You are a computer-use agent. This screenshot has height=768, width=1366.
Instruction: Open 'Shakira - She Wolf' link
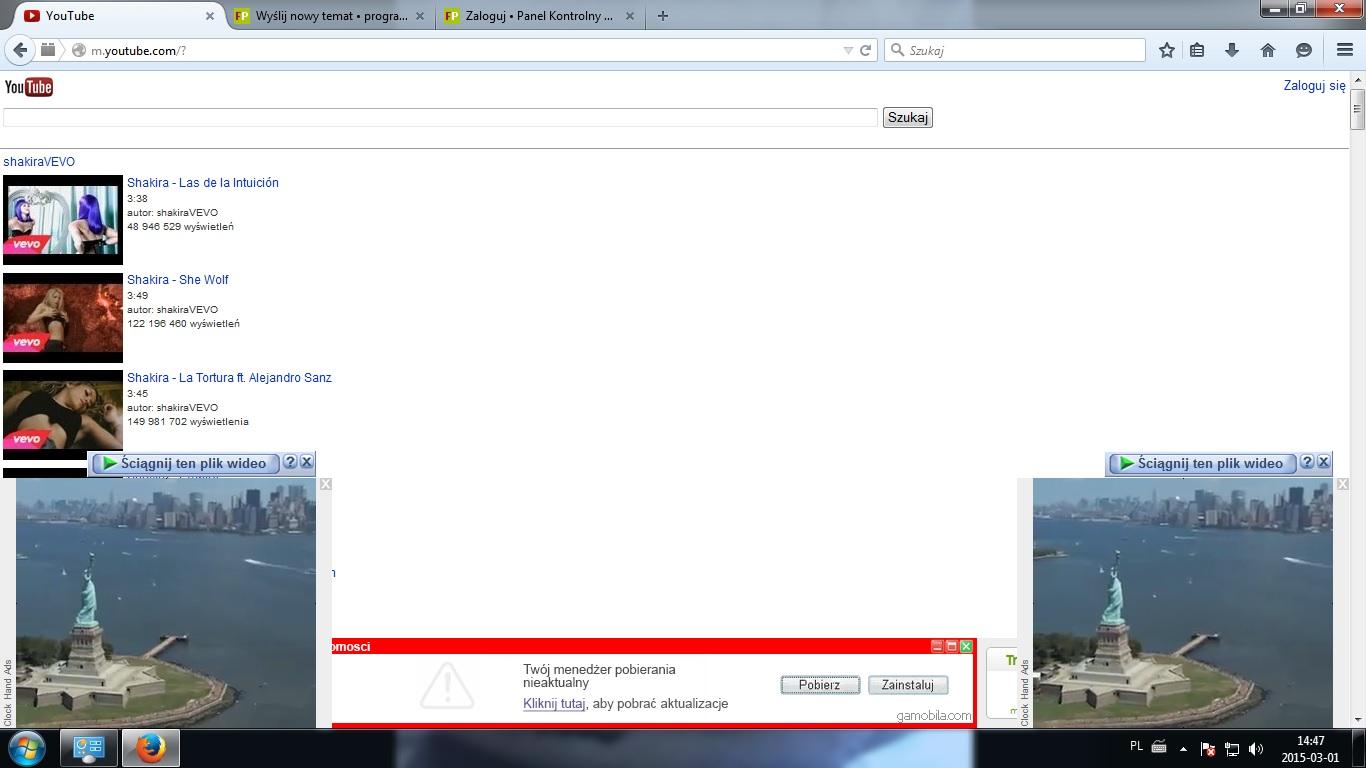[178, 280]
